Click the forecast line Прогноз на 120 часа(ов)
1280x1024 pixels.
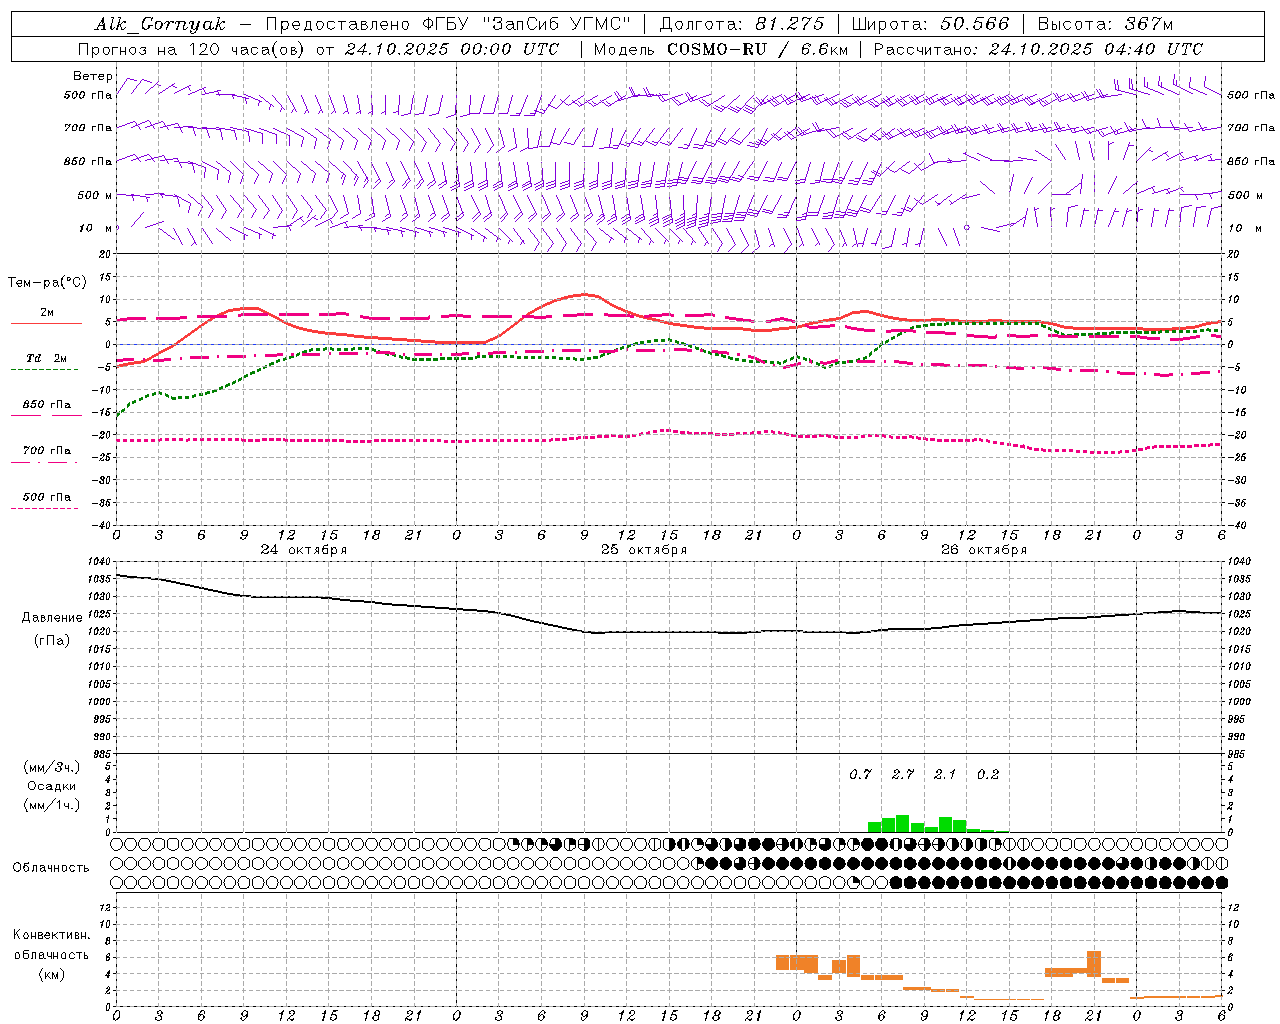click(x=192, y=49)
